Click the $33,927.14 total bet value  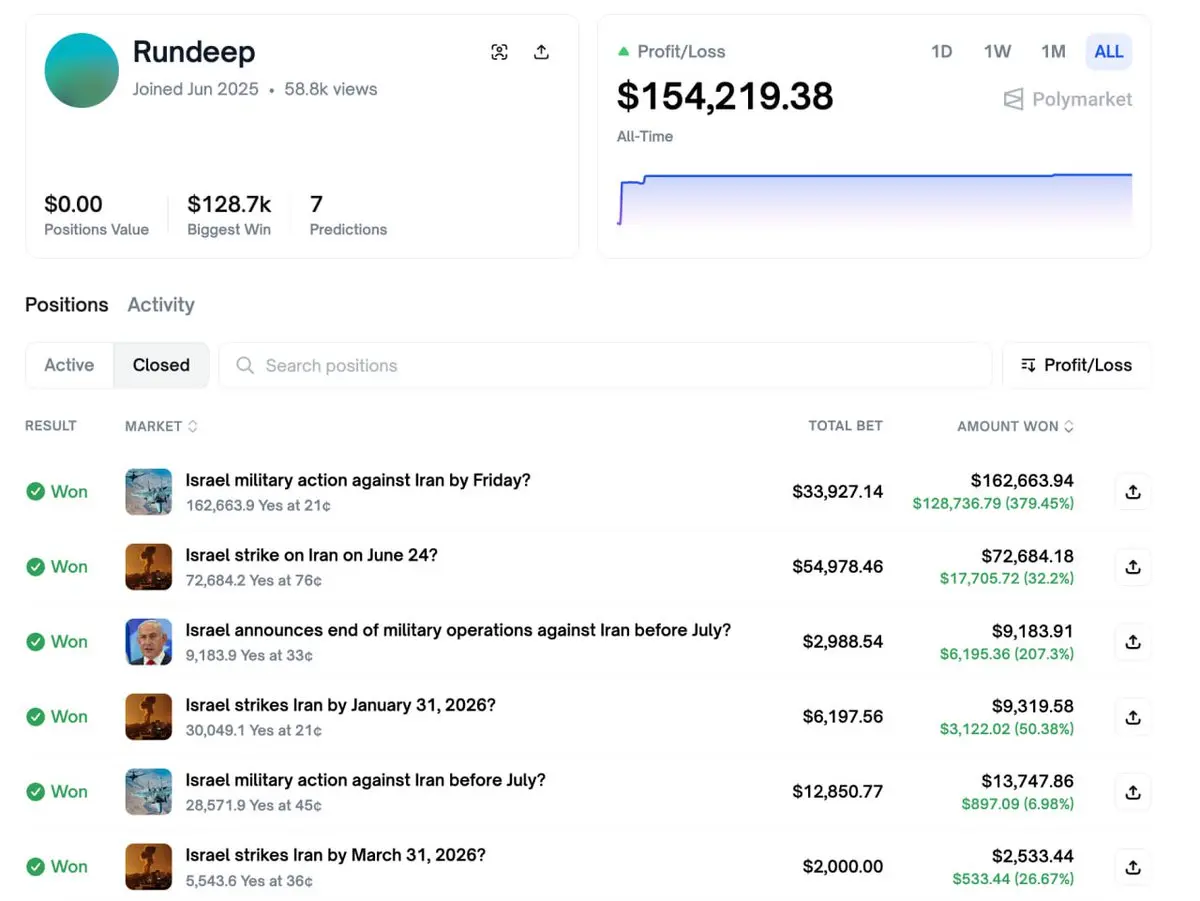coord(838,491)
